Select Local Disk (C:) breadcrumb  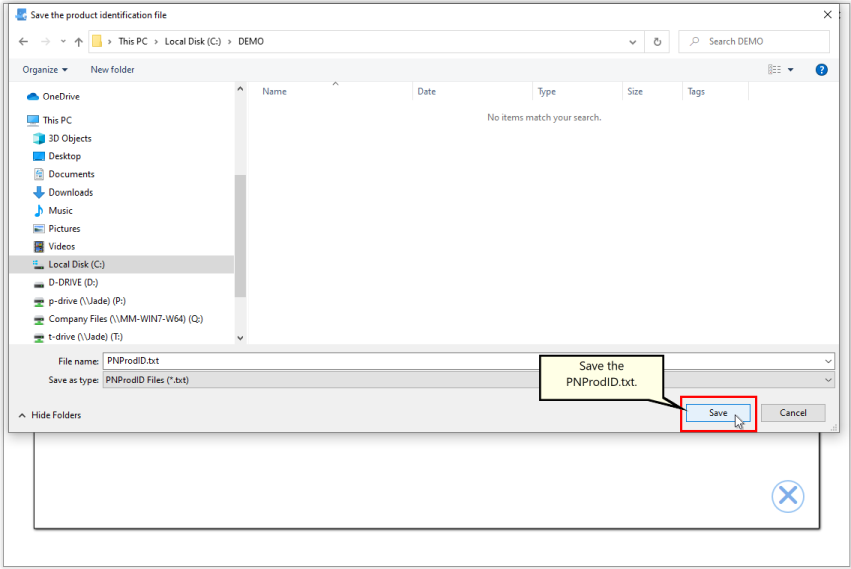click(x=193, y=41)
